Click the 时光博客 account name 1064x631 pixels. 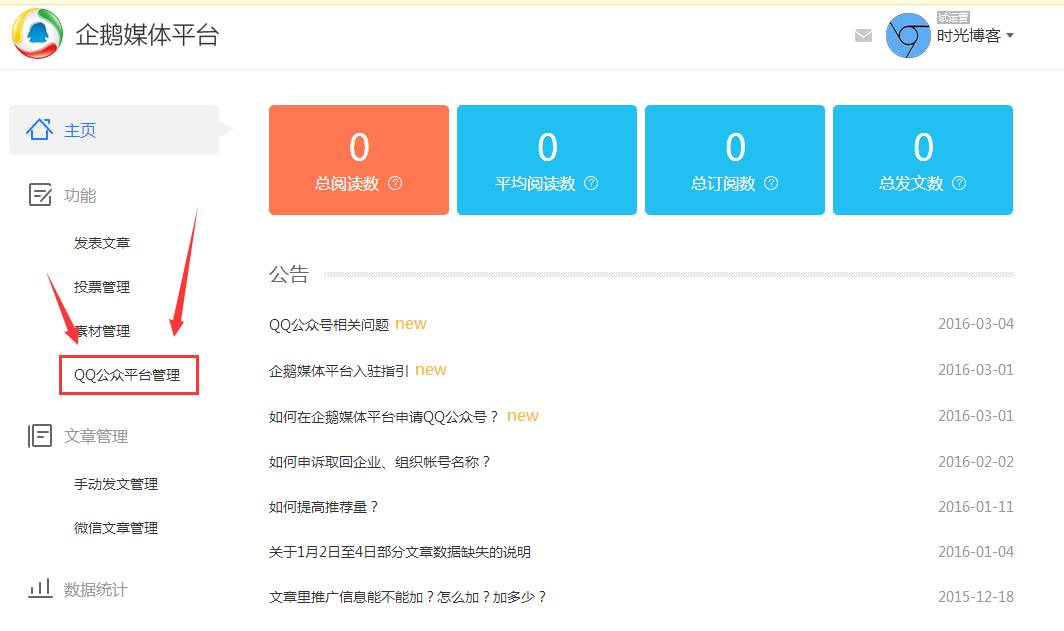[x=968, y=36]
